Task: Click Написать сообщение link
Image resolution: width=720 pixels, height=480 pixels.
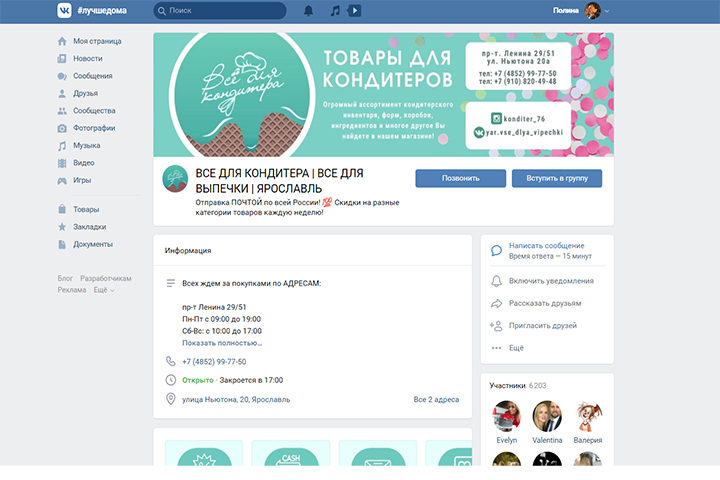Action: (x=546, y=246)
